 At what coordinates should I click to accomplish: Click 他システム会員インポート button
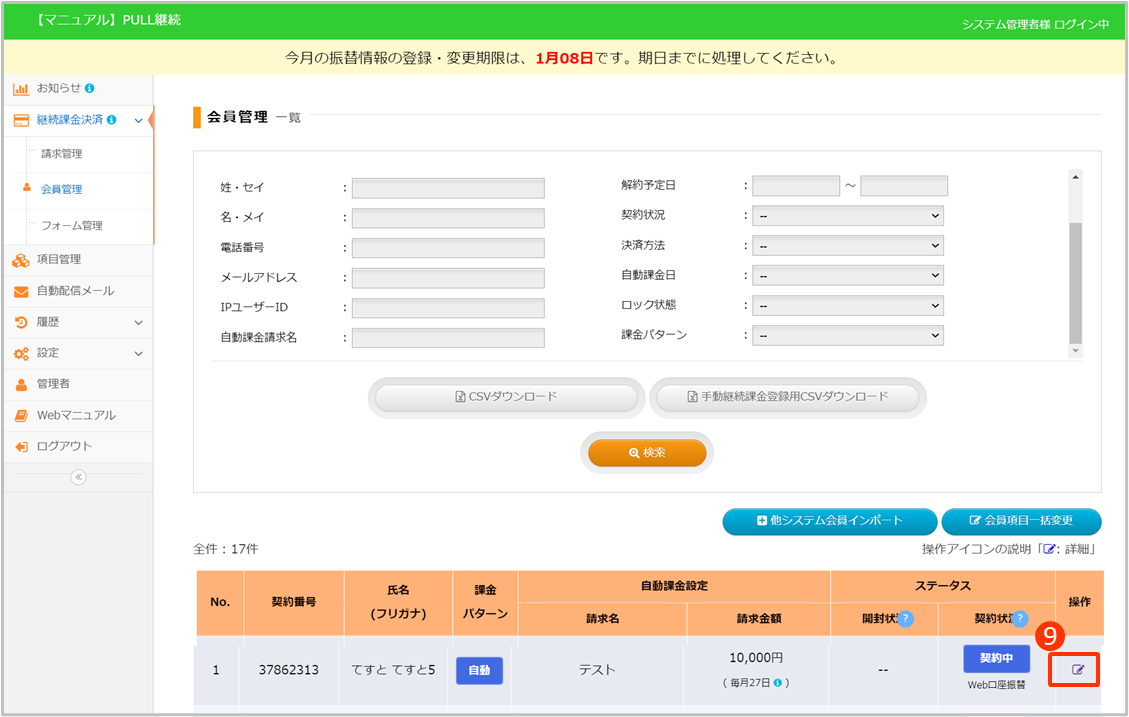(829, 521)
